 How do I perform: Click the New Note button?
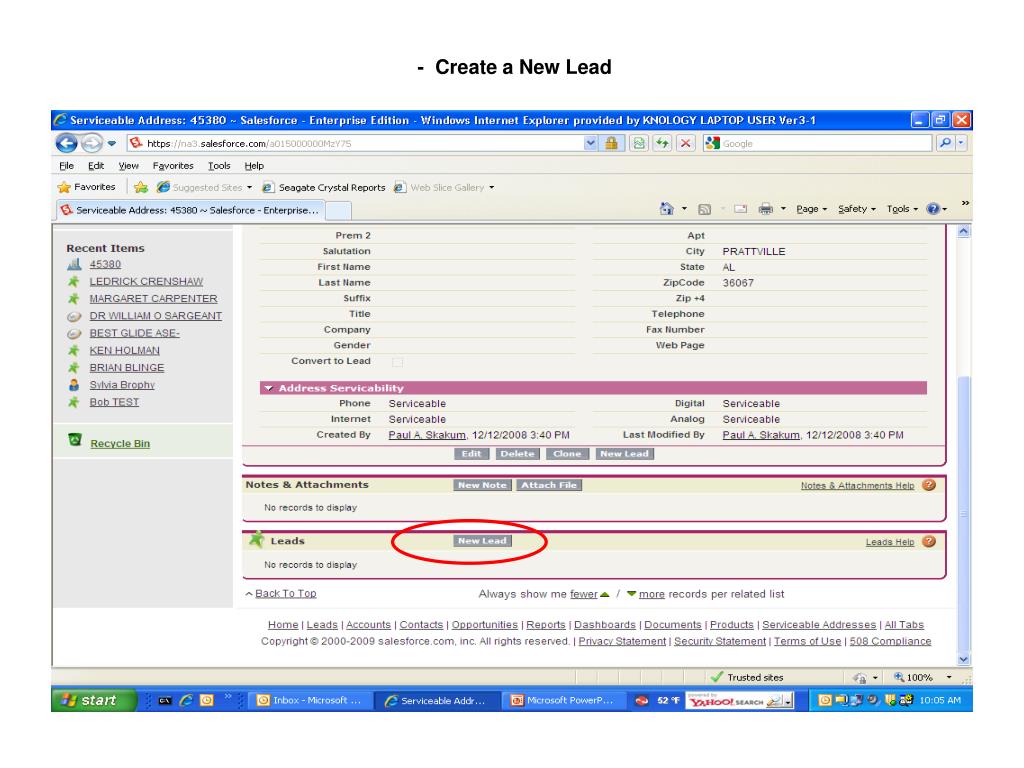click(x=482, y=485)
